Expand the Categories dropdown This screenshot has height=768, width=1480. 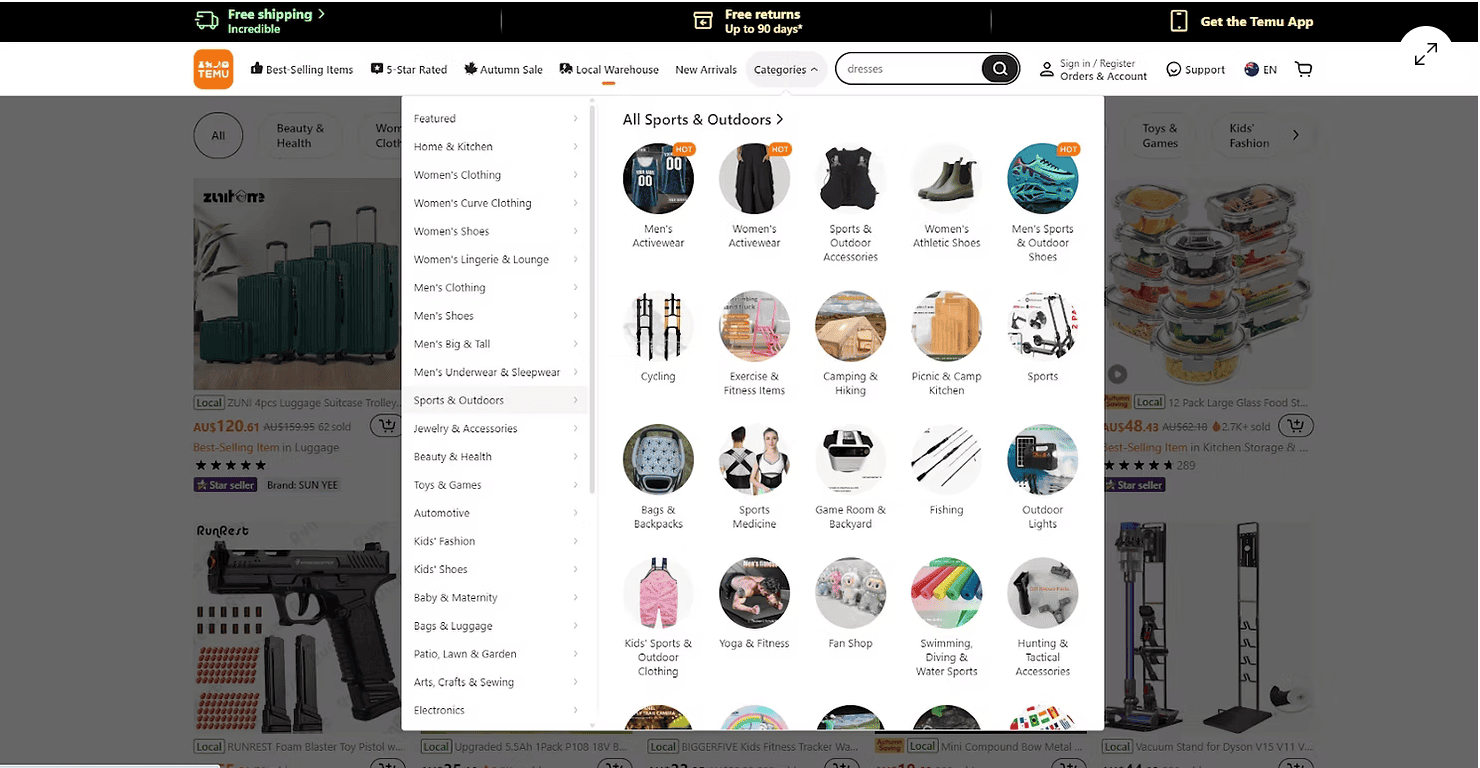(x=785, y=70)
